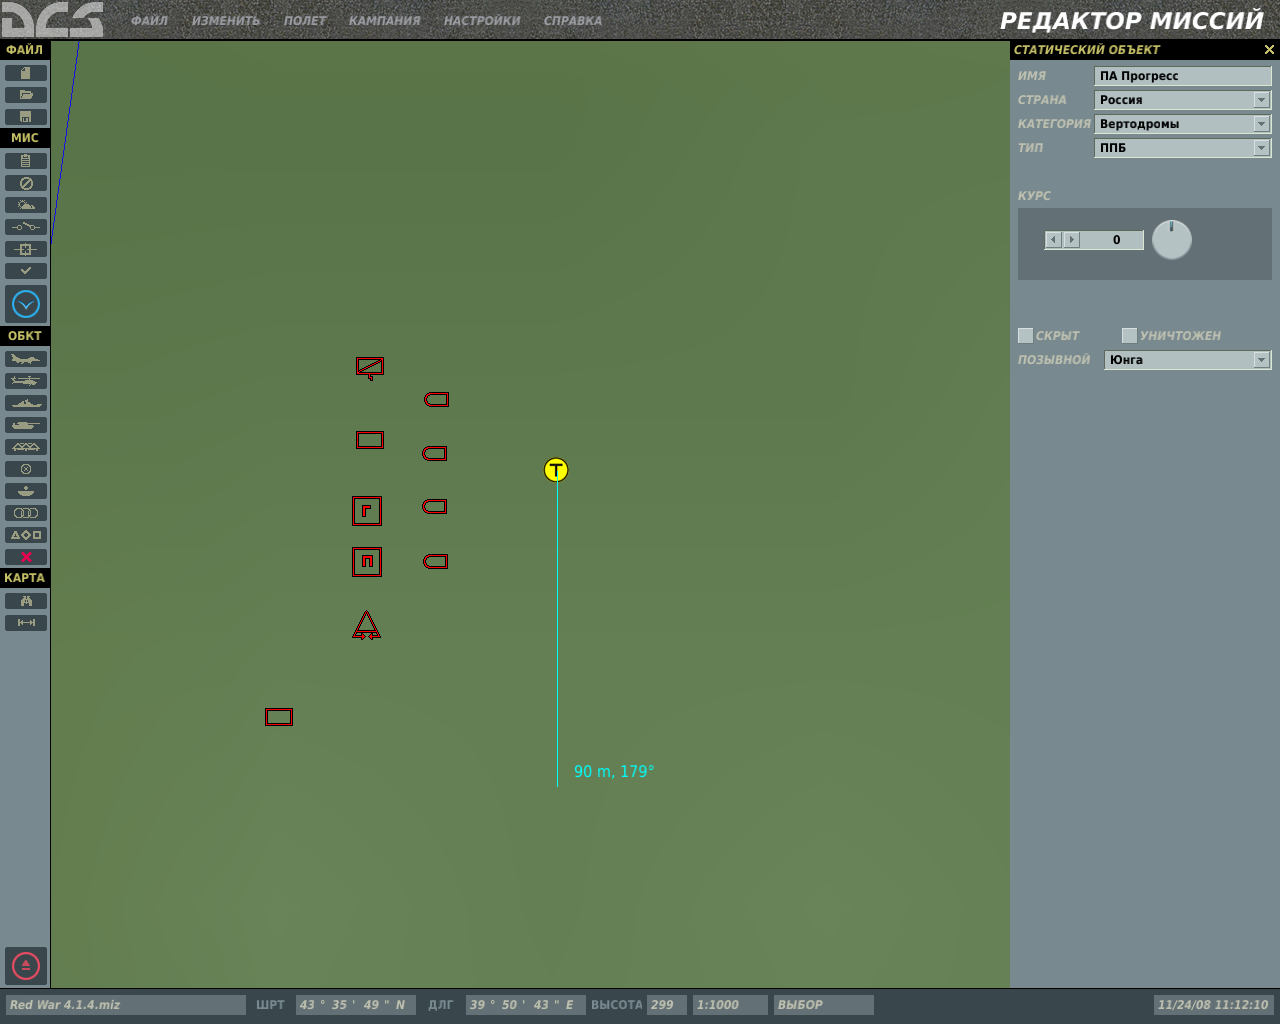Click the checkmark icon under МИС
The width and height of the screenshot is (1280, 1024).
[26, 271]
